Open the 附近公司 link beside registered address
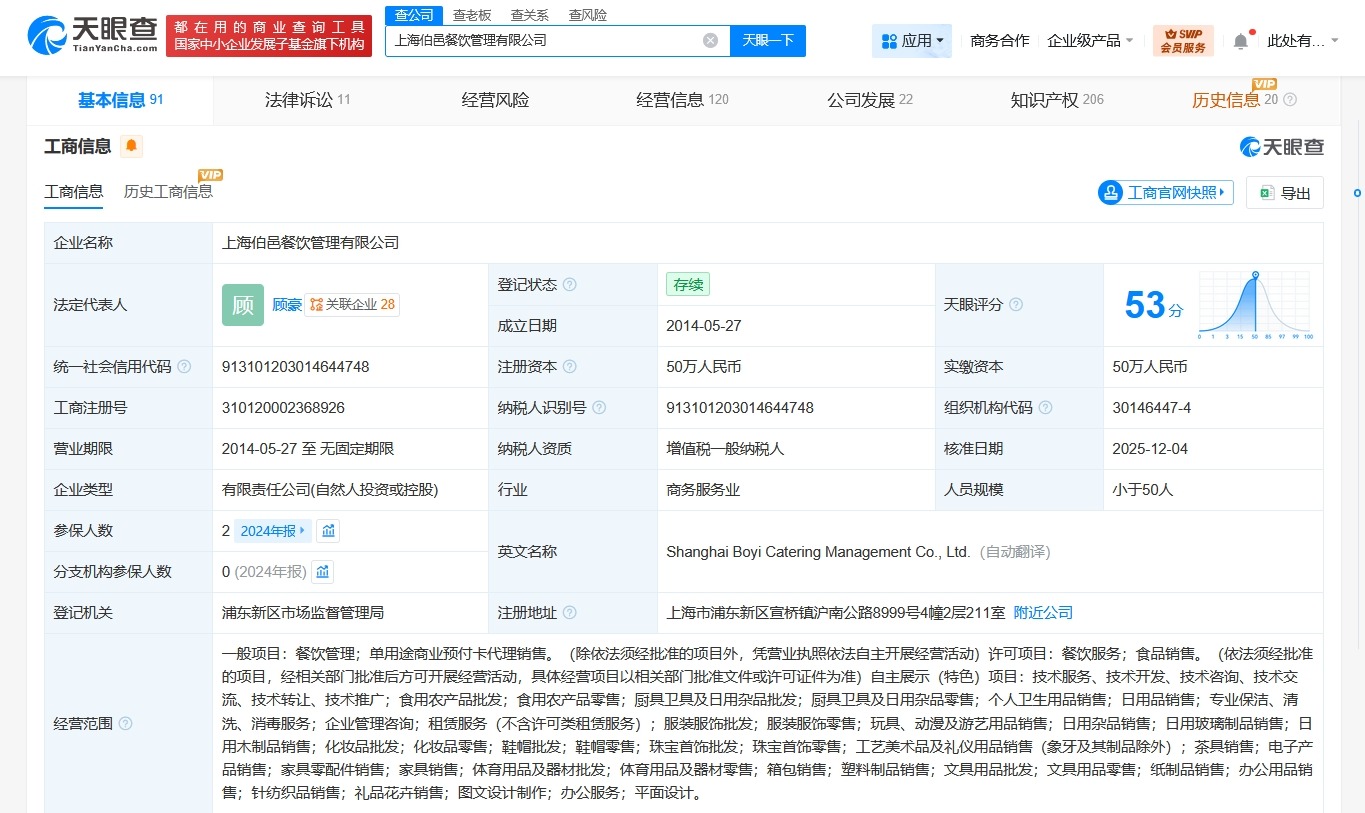 [1043, 611]
